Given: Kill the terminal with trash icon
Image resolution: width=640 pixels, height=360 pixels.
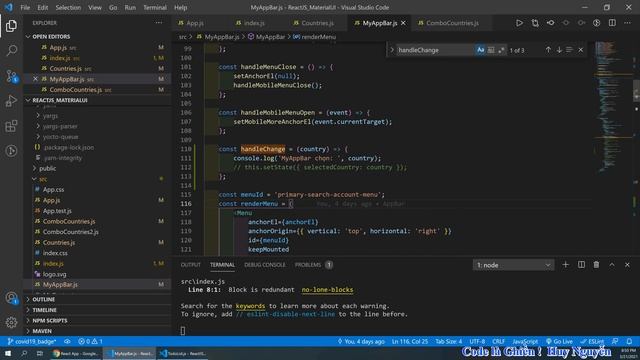Looking at the screenshot, I should point(596,264).
